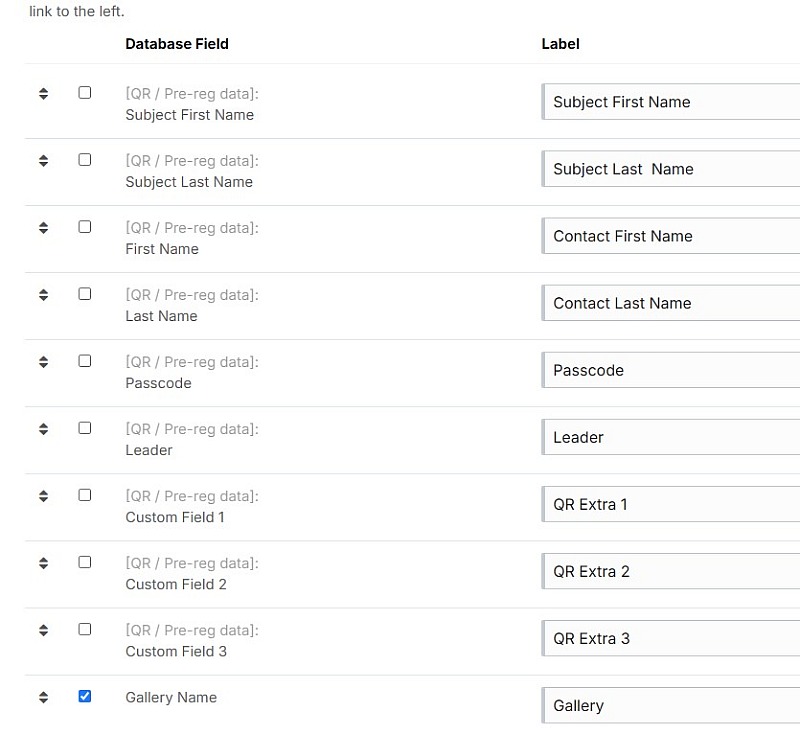Click the Gallery label text box
The image size is (800, 734).
point(670,705)
